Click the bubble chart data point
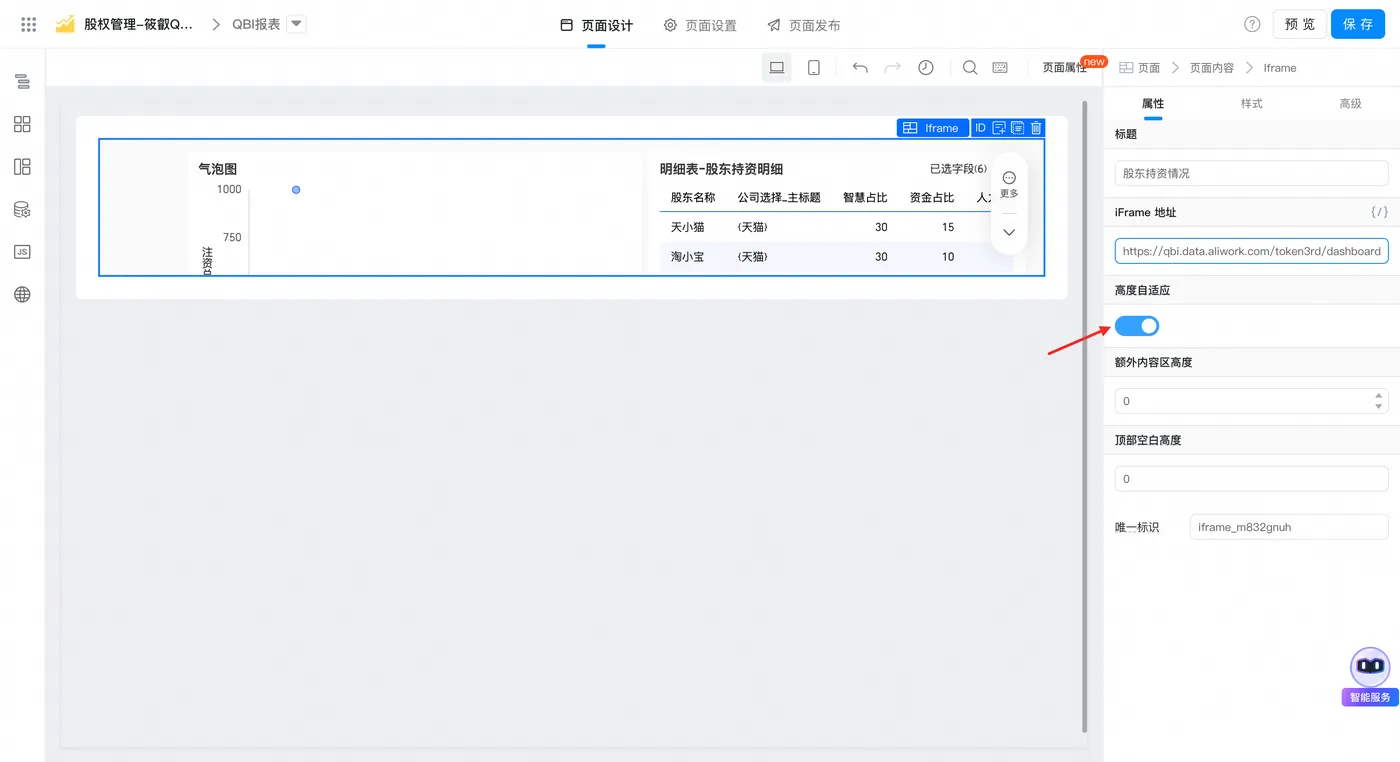 point(296,190)
